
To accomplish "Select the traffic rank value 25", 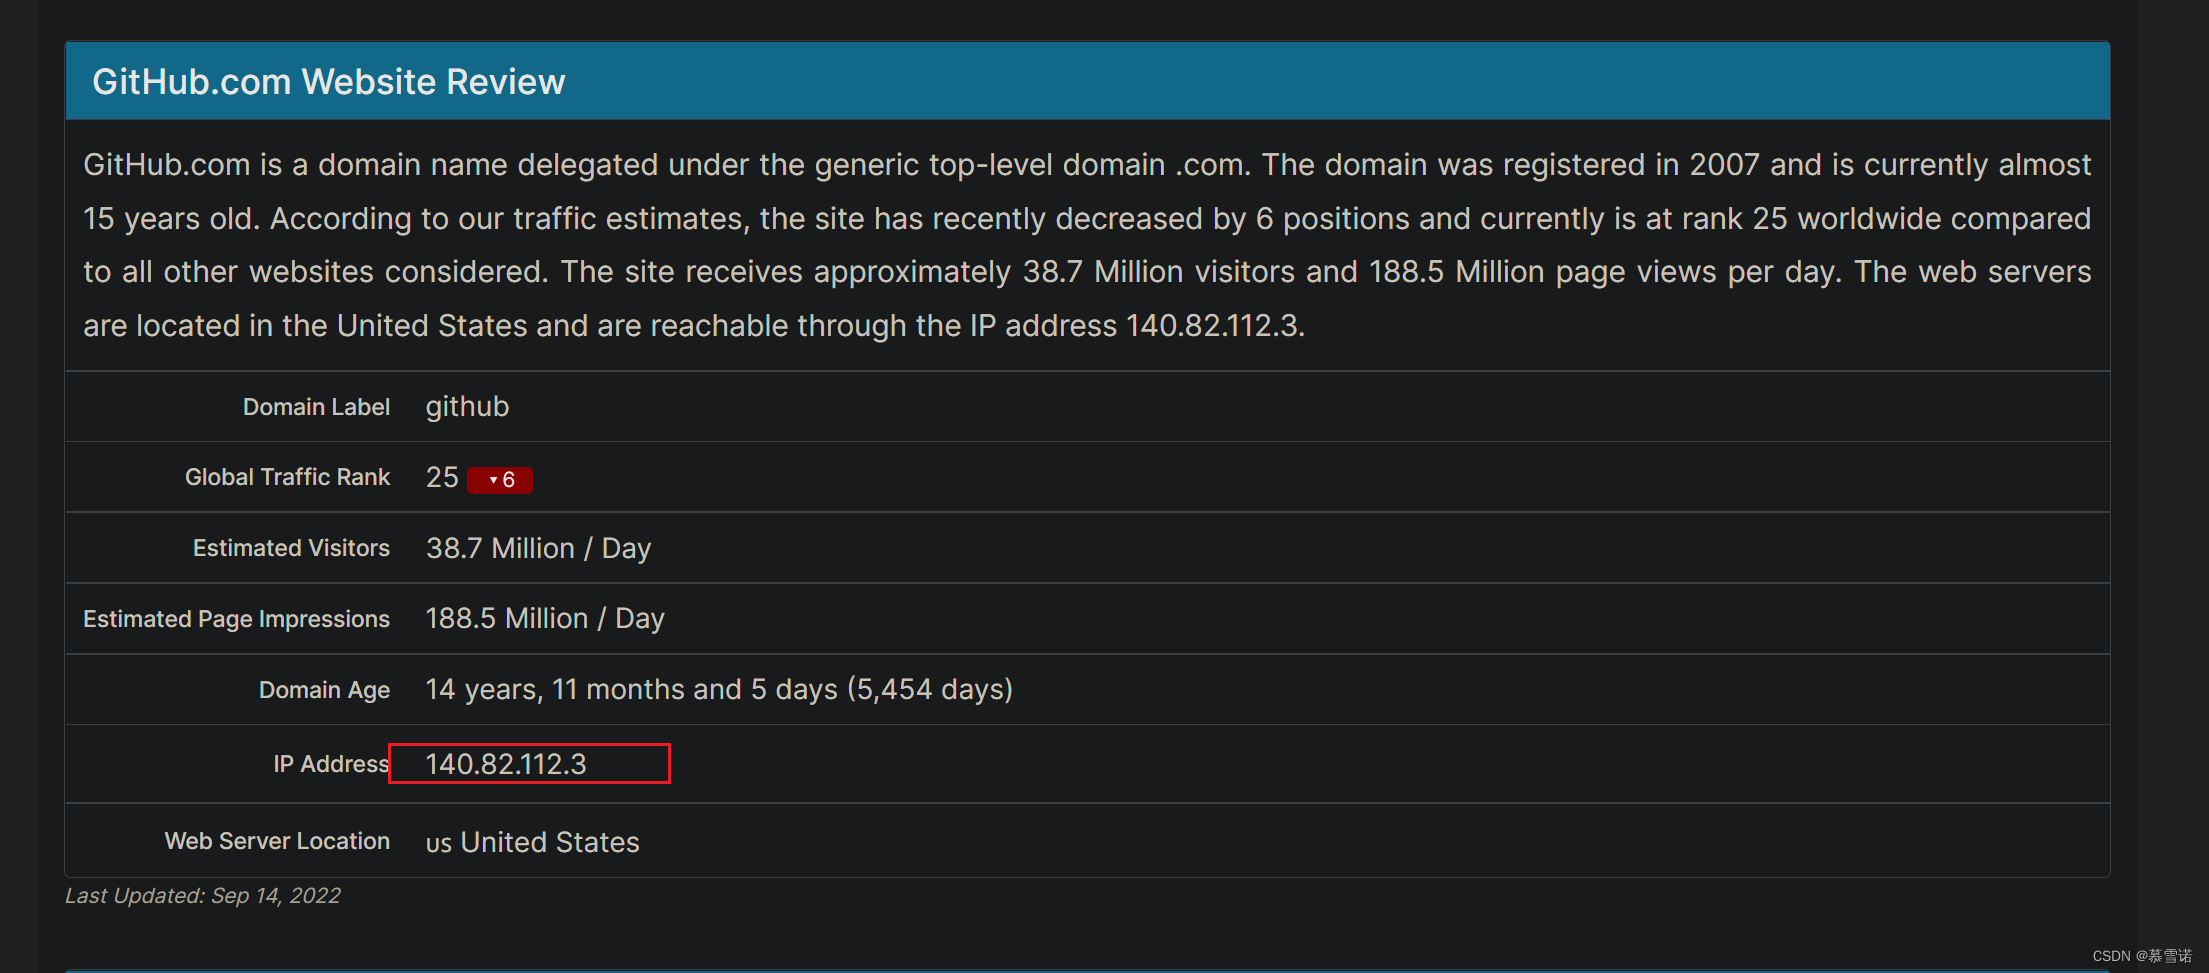I will [x=442, y=477].
